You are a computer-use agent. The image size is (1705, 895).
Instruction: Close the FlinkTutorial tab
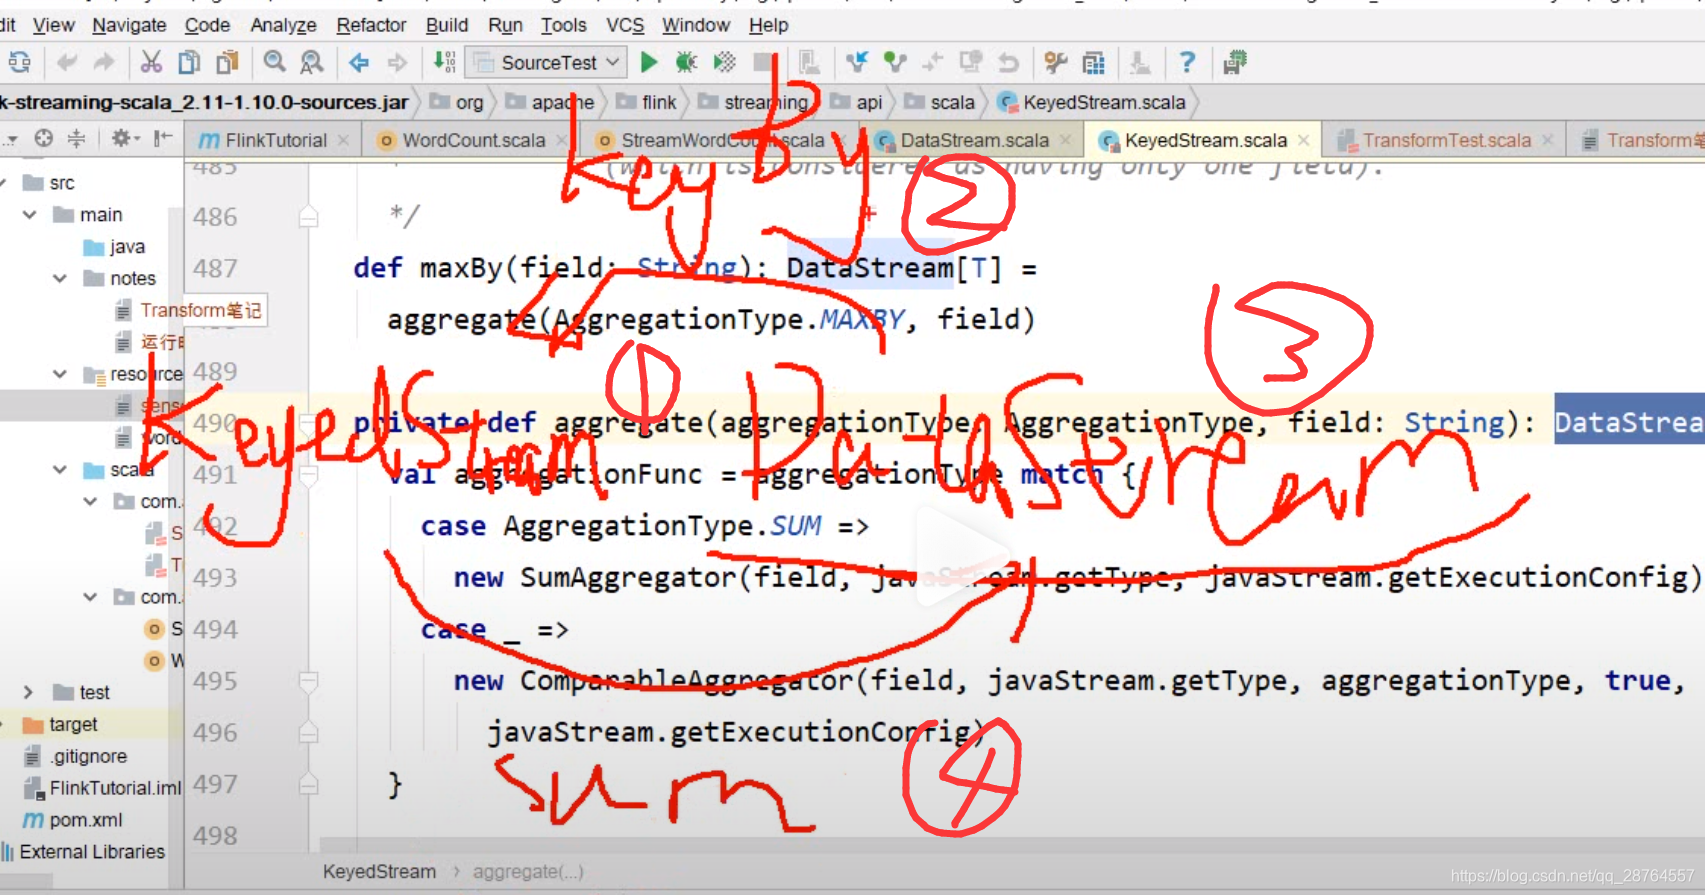344,140
